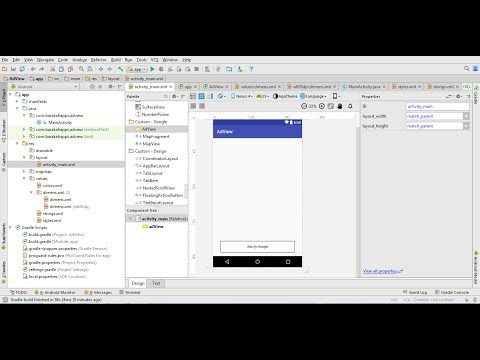The height and width of the screenshot is (360, 480).
Task: Collapse the java folder
Action: 17,108
